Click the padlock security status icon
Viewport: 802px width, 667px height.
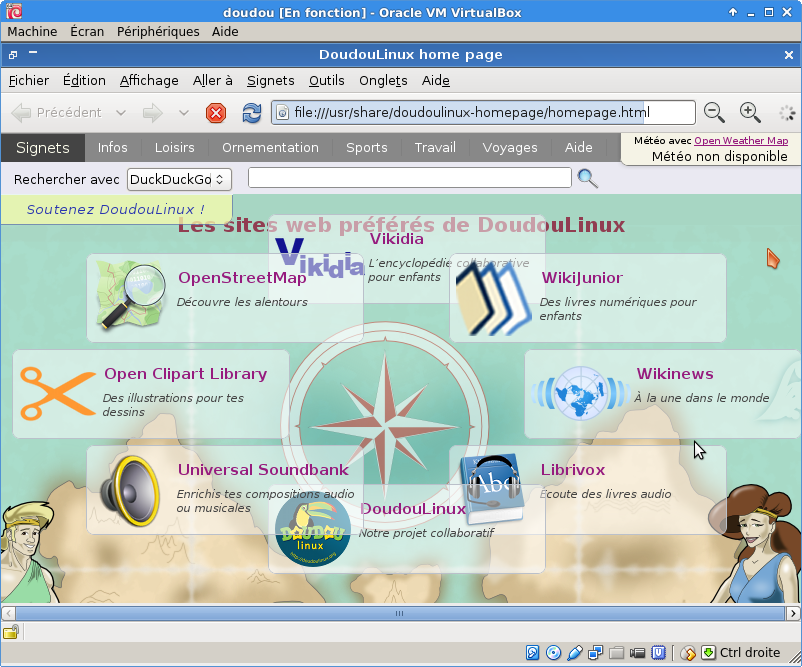[11, 632]
